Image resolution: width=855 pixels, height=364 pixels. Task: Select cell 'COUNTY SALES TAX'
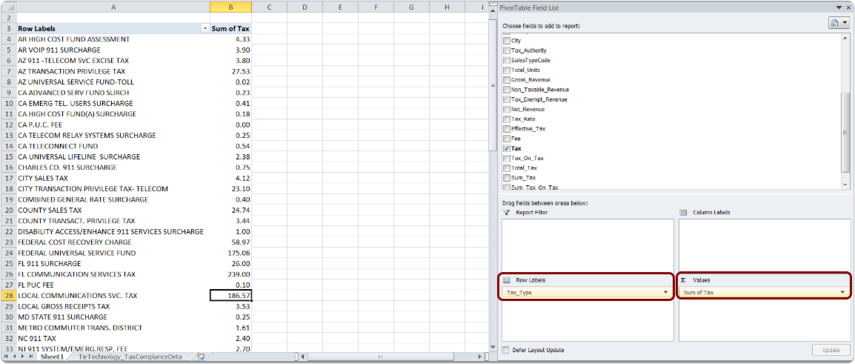point(113,210)
